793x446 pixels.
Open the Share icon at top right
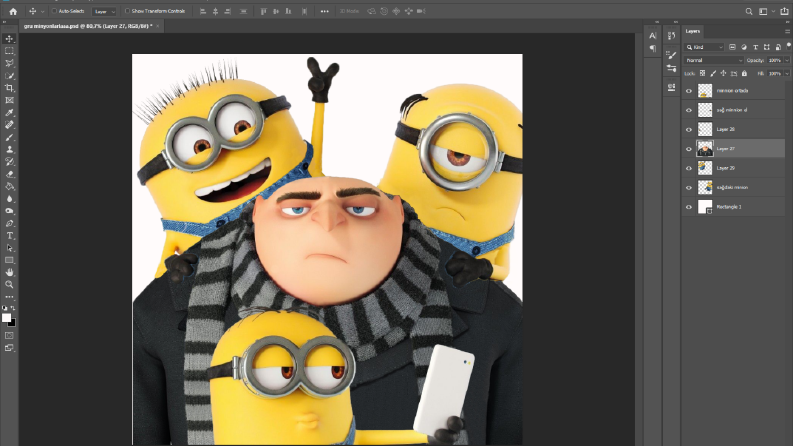pyautogui.click(x=784, y=11)
